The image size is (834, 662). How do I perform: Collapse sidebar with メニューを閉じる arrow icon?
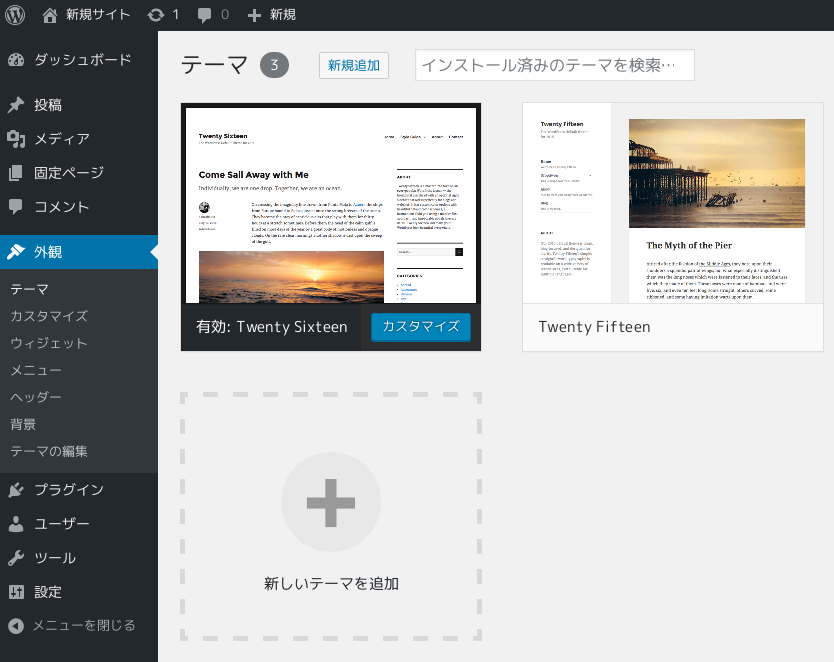pos(16,626)
